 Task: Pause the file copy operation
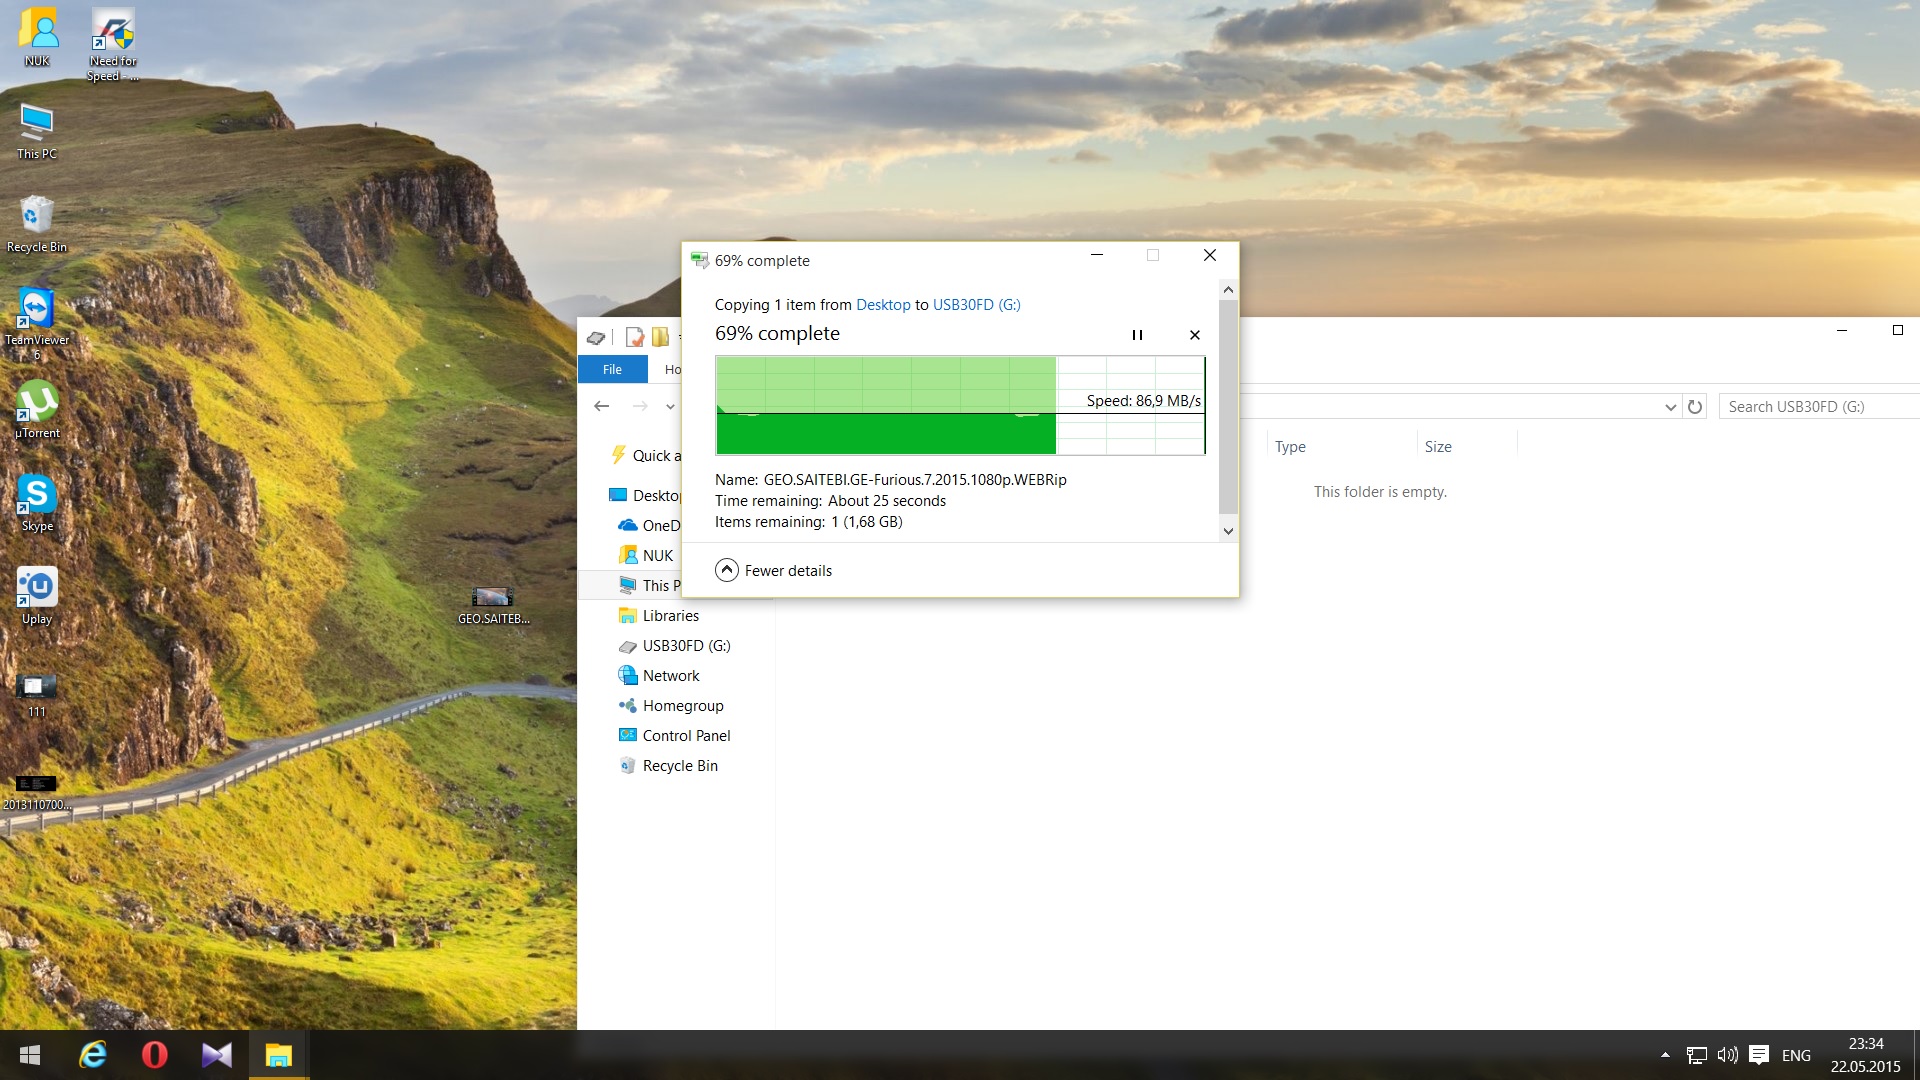(1137, 335)
